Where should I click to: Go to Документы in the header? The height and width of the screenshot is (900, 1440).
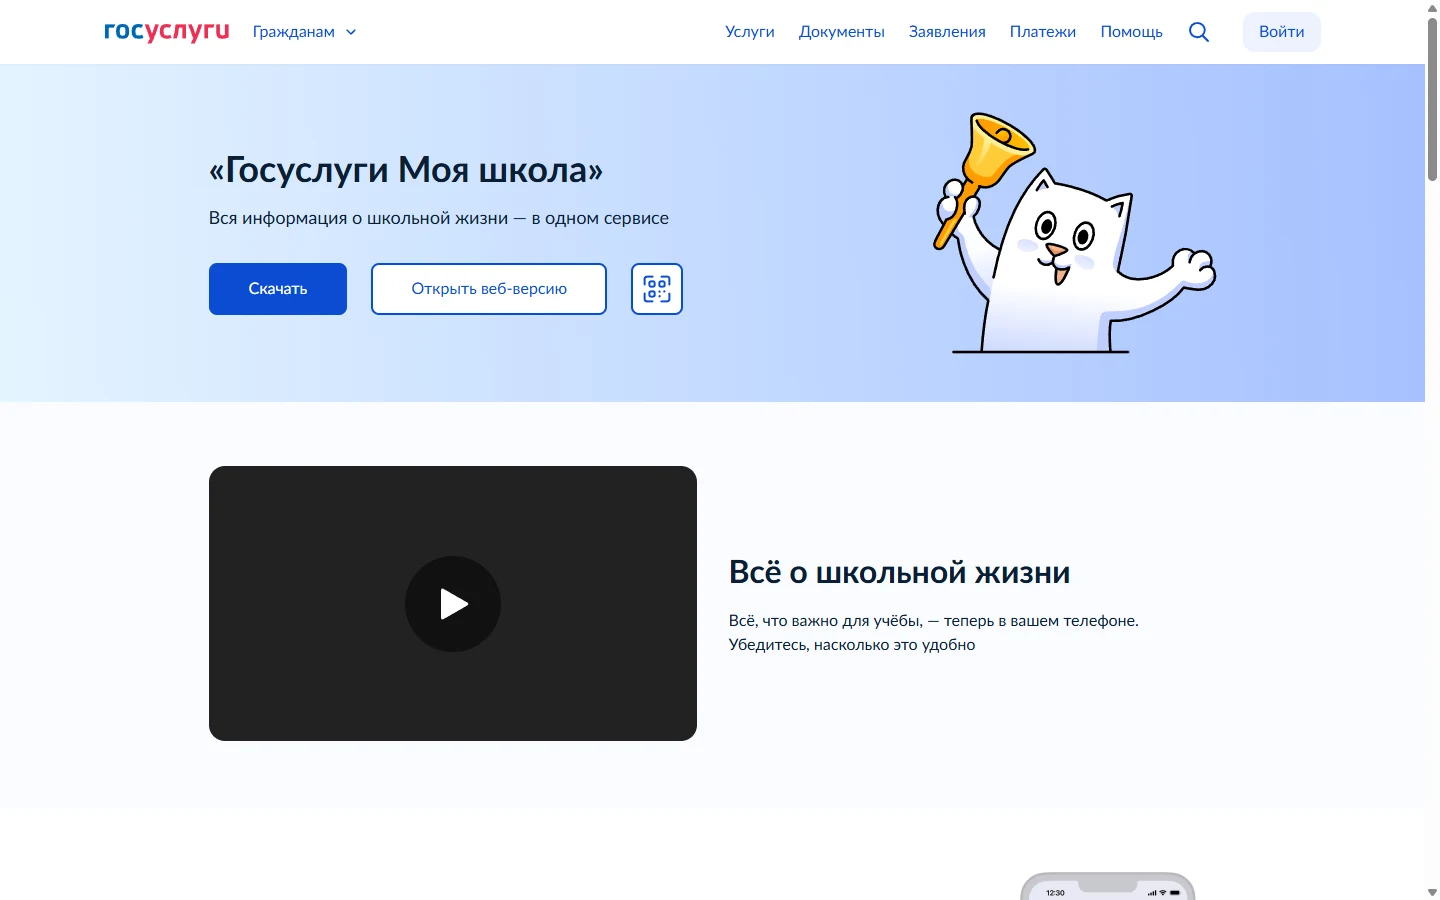pyautogui.click(x=842, y=32)
